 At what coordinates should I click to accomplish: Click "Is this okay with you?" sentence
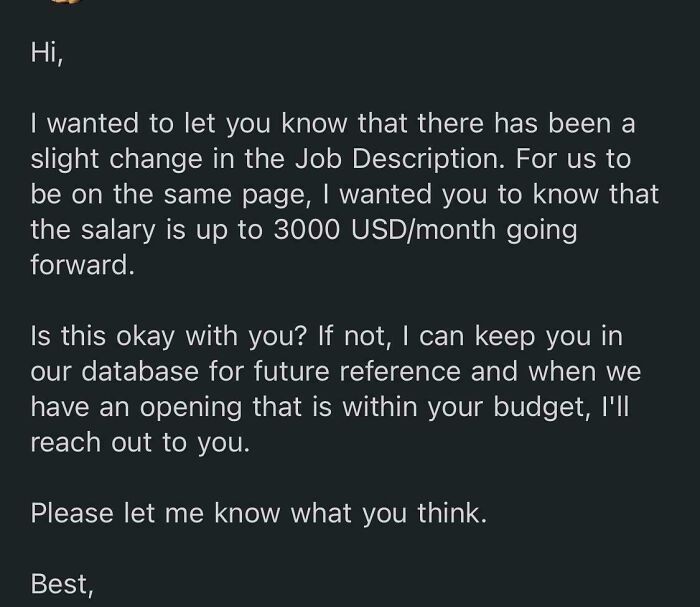[168, 336]
